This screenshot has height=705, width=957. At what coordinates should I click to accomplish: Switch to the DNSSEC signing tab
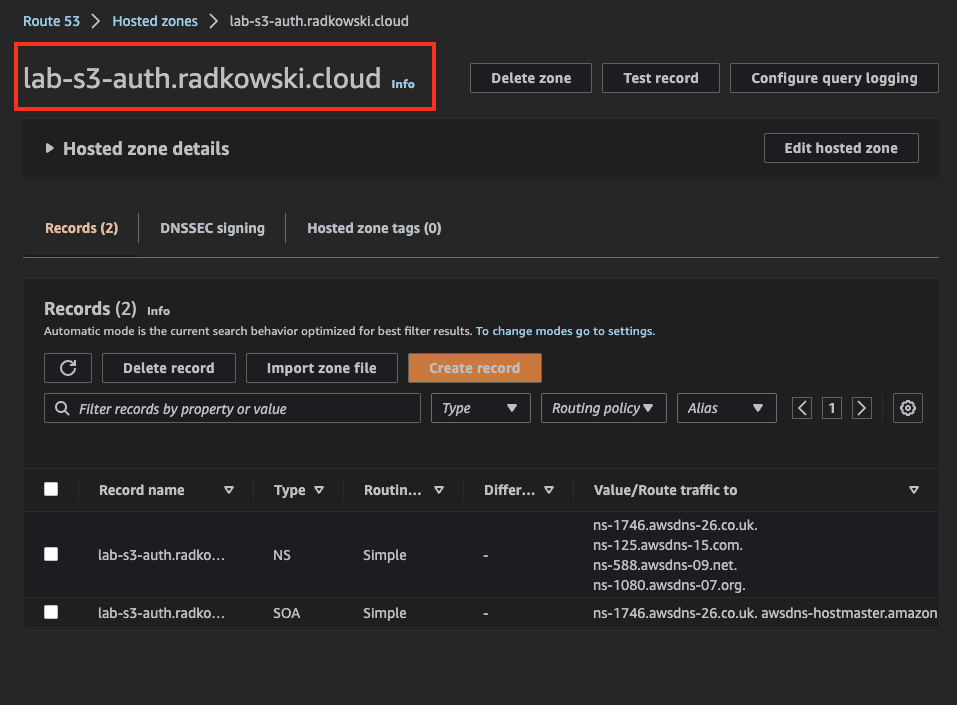pyautogui.click(x=212, y=228)
